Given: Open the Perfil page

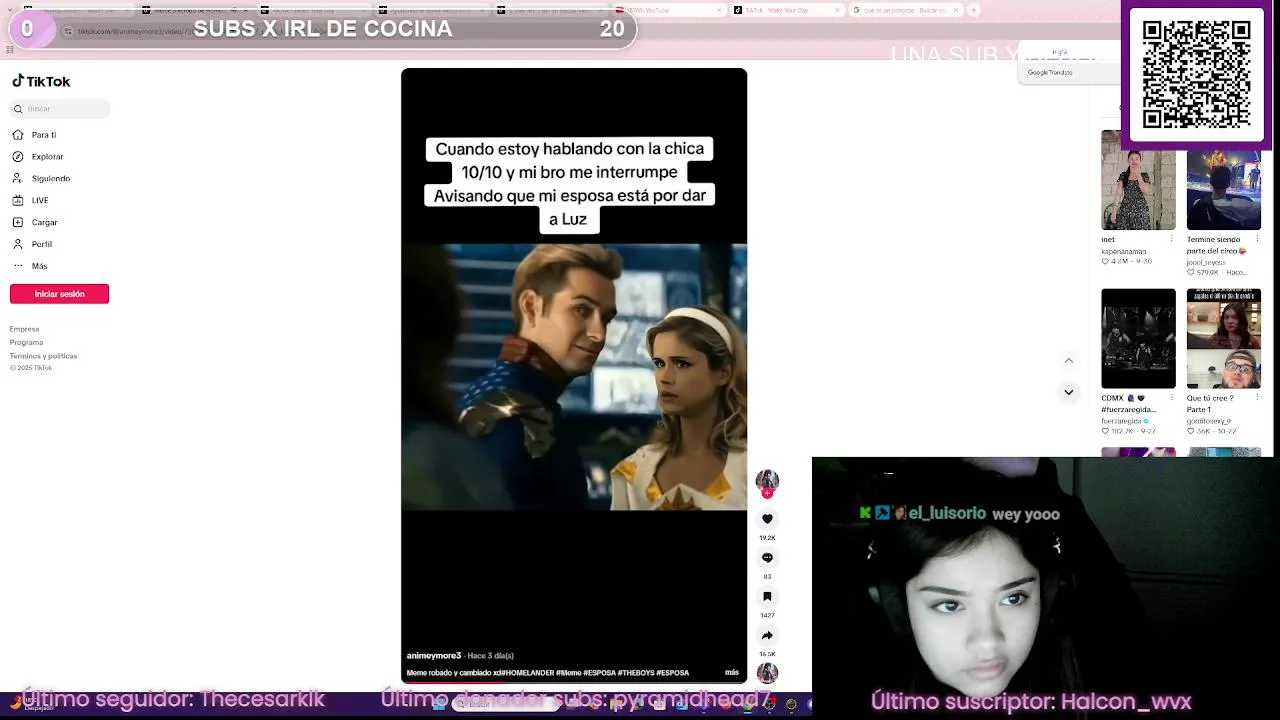Looking at the screenshot, I should (41, 245).
